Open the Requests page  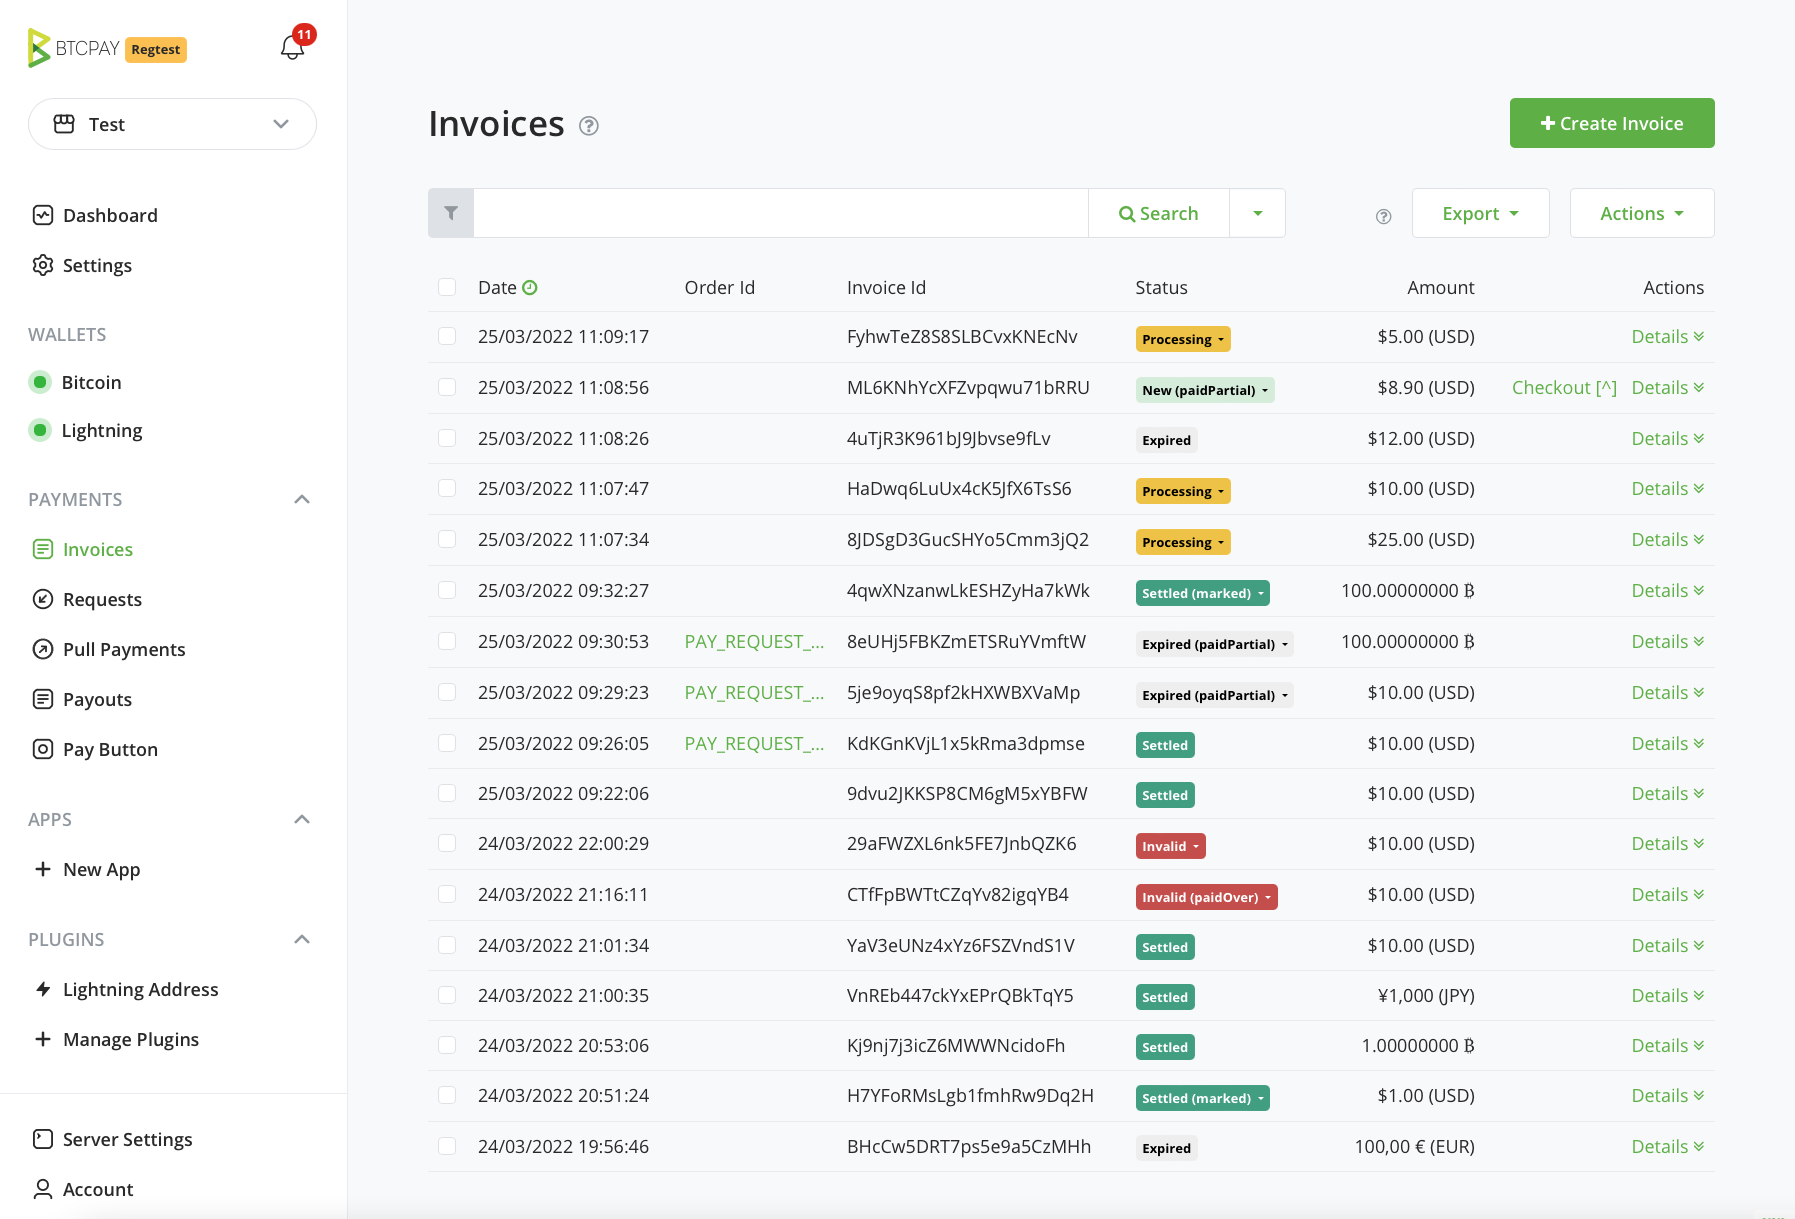(x=102, y=599)
